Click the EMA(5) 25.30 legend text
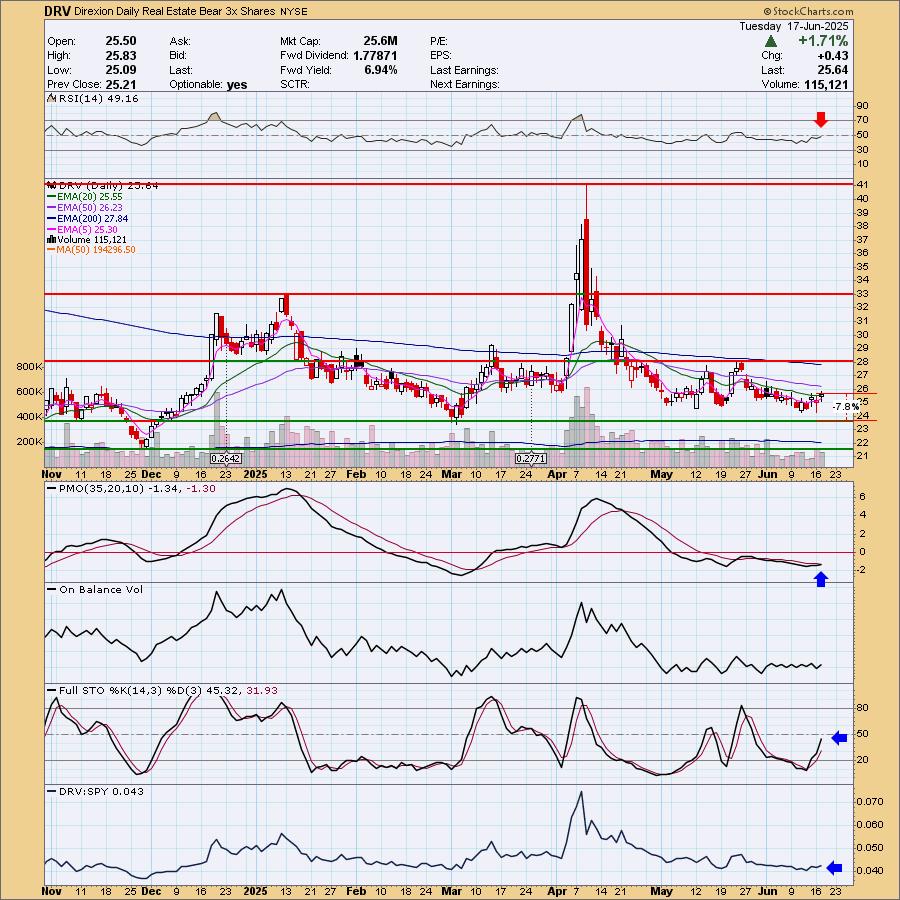 tap(87, 230)
